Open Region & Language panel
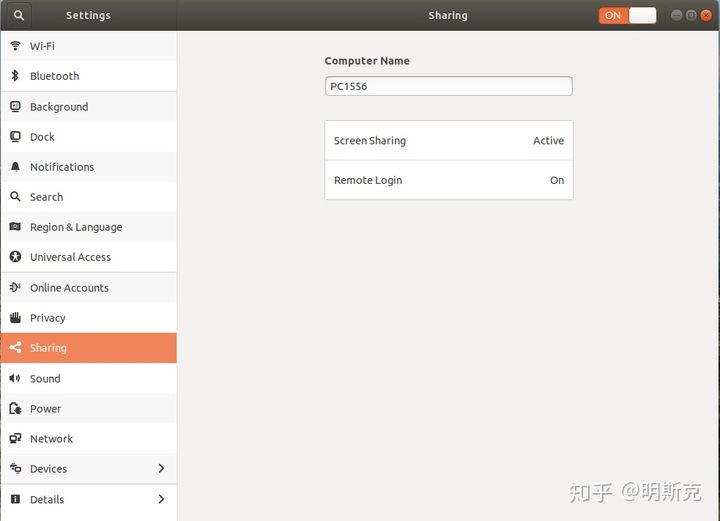720x521 pixels. pos(89,227)
